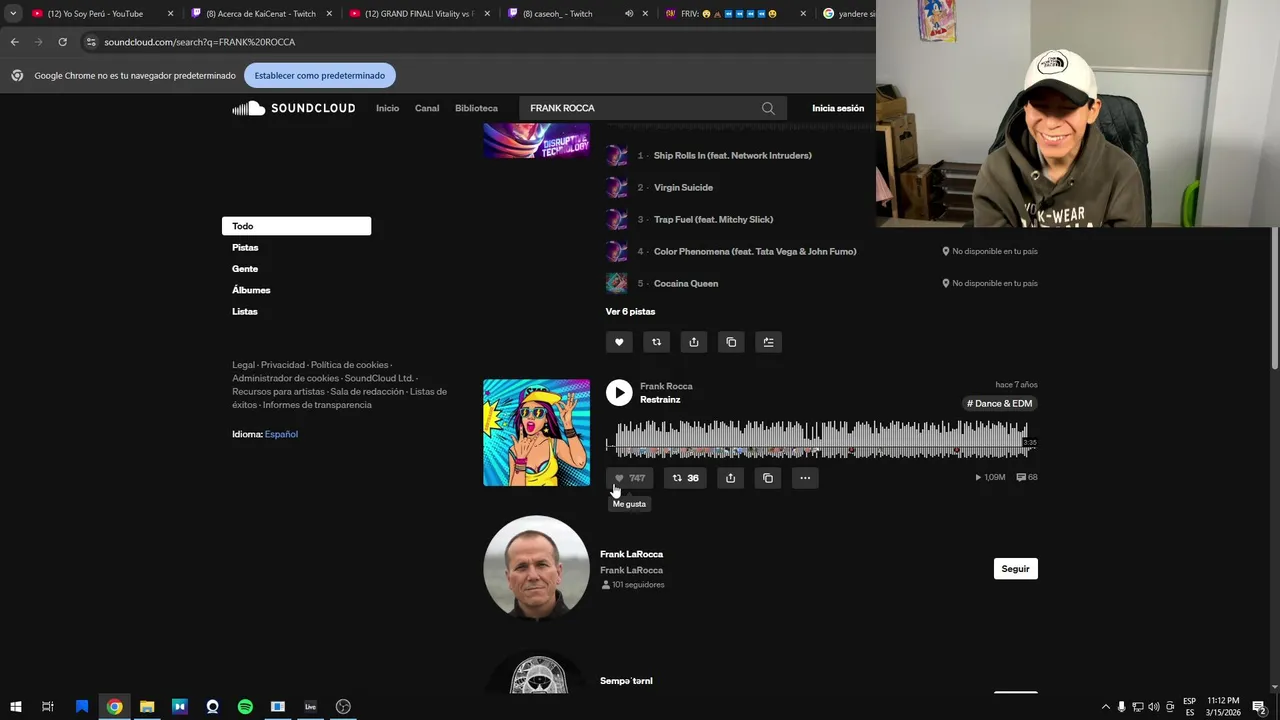
Task: Follow Frank LaRocca with Seguir button
Action: [1015, 569]
